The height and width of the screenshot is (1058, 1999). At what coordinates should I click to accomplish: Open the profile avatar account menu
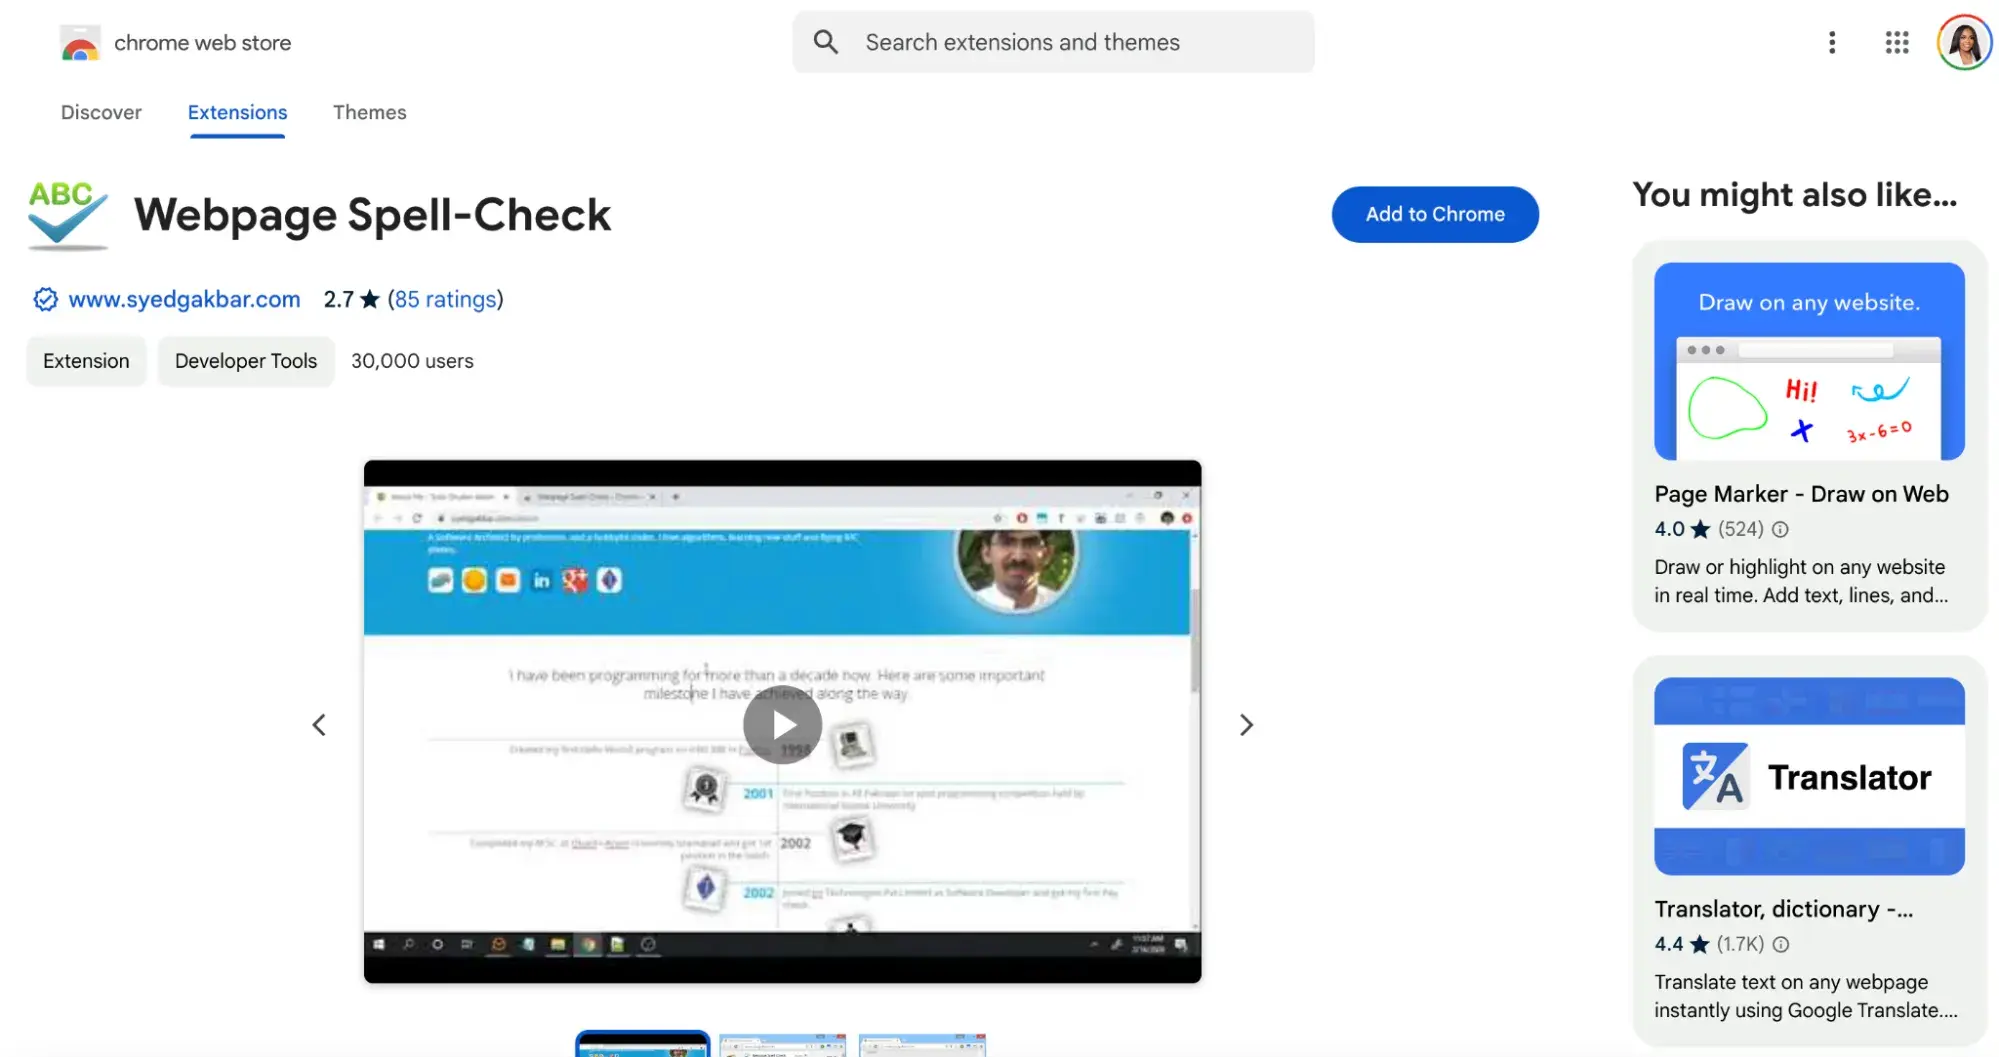(x=1963, y=42)
